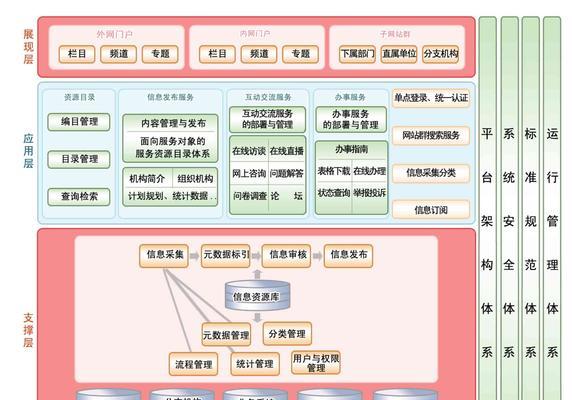Select 栏目 under 外网门户
The width and height of the screenshot is (572, 400).
[x=77, y=54]
